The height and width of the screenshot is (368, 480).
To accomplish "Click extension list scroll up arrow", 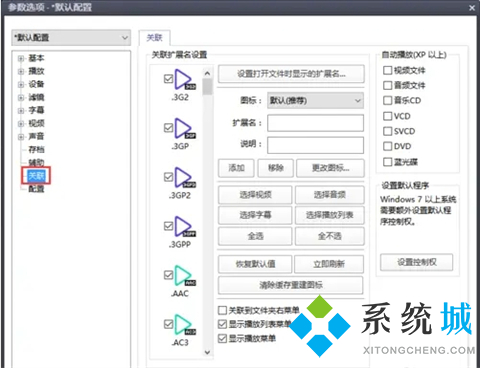I will (207, 73).
